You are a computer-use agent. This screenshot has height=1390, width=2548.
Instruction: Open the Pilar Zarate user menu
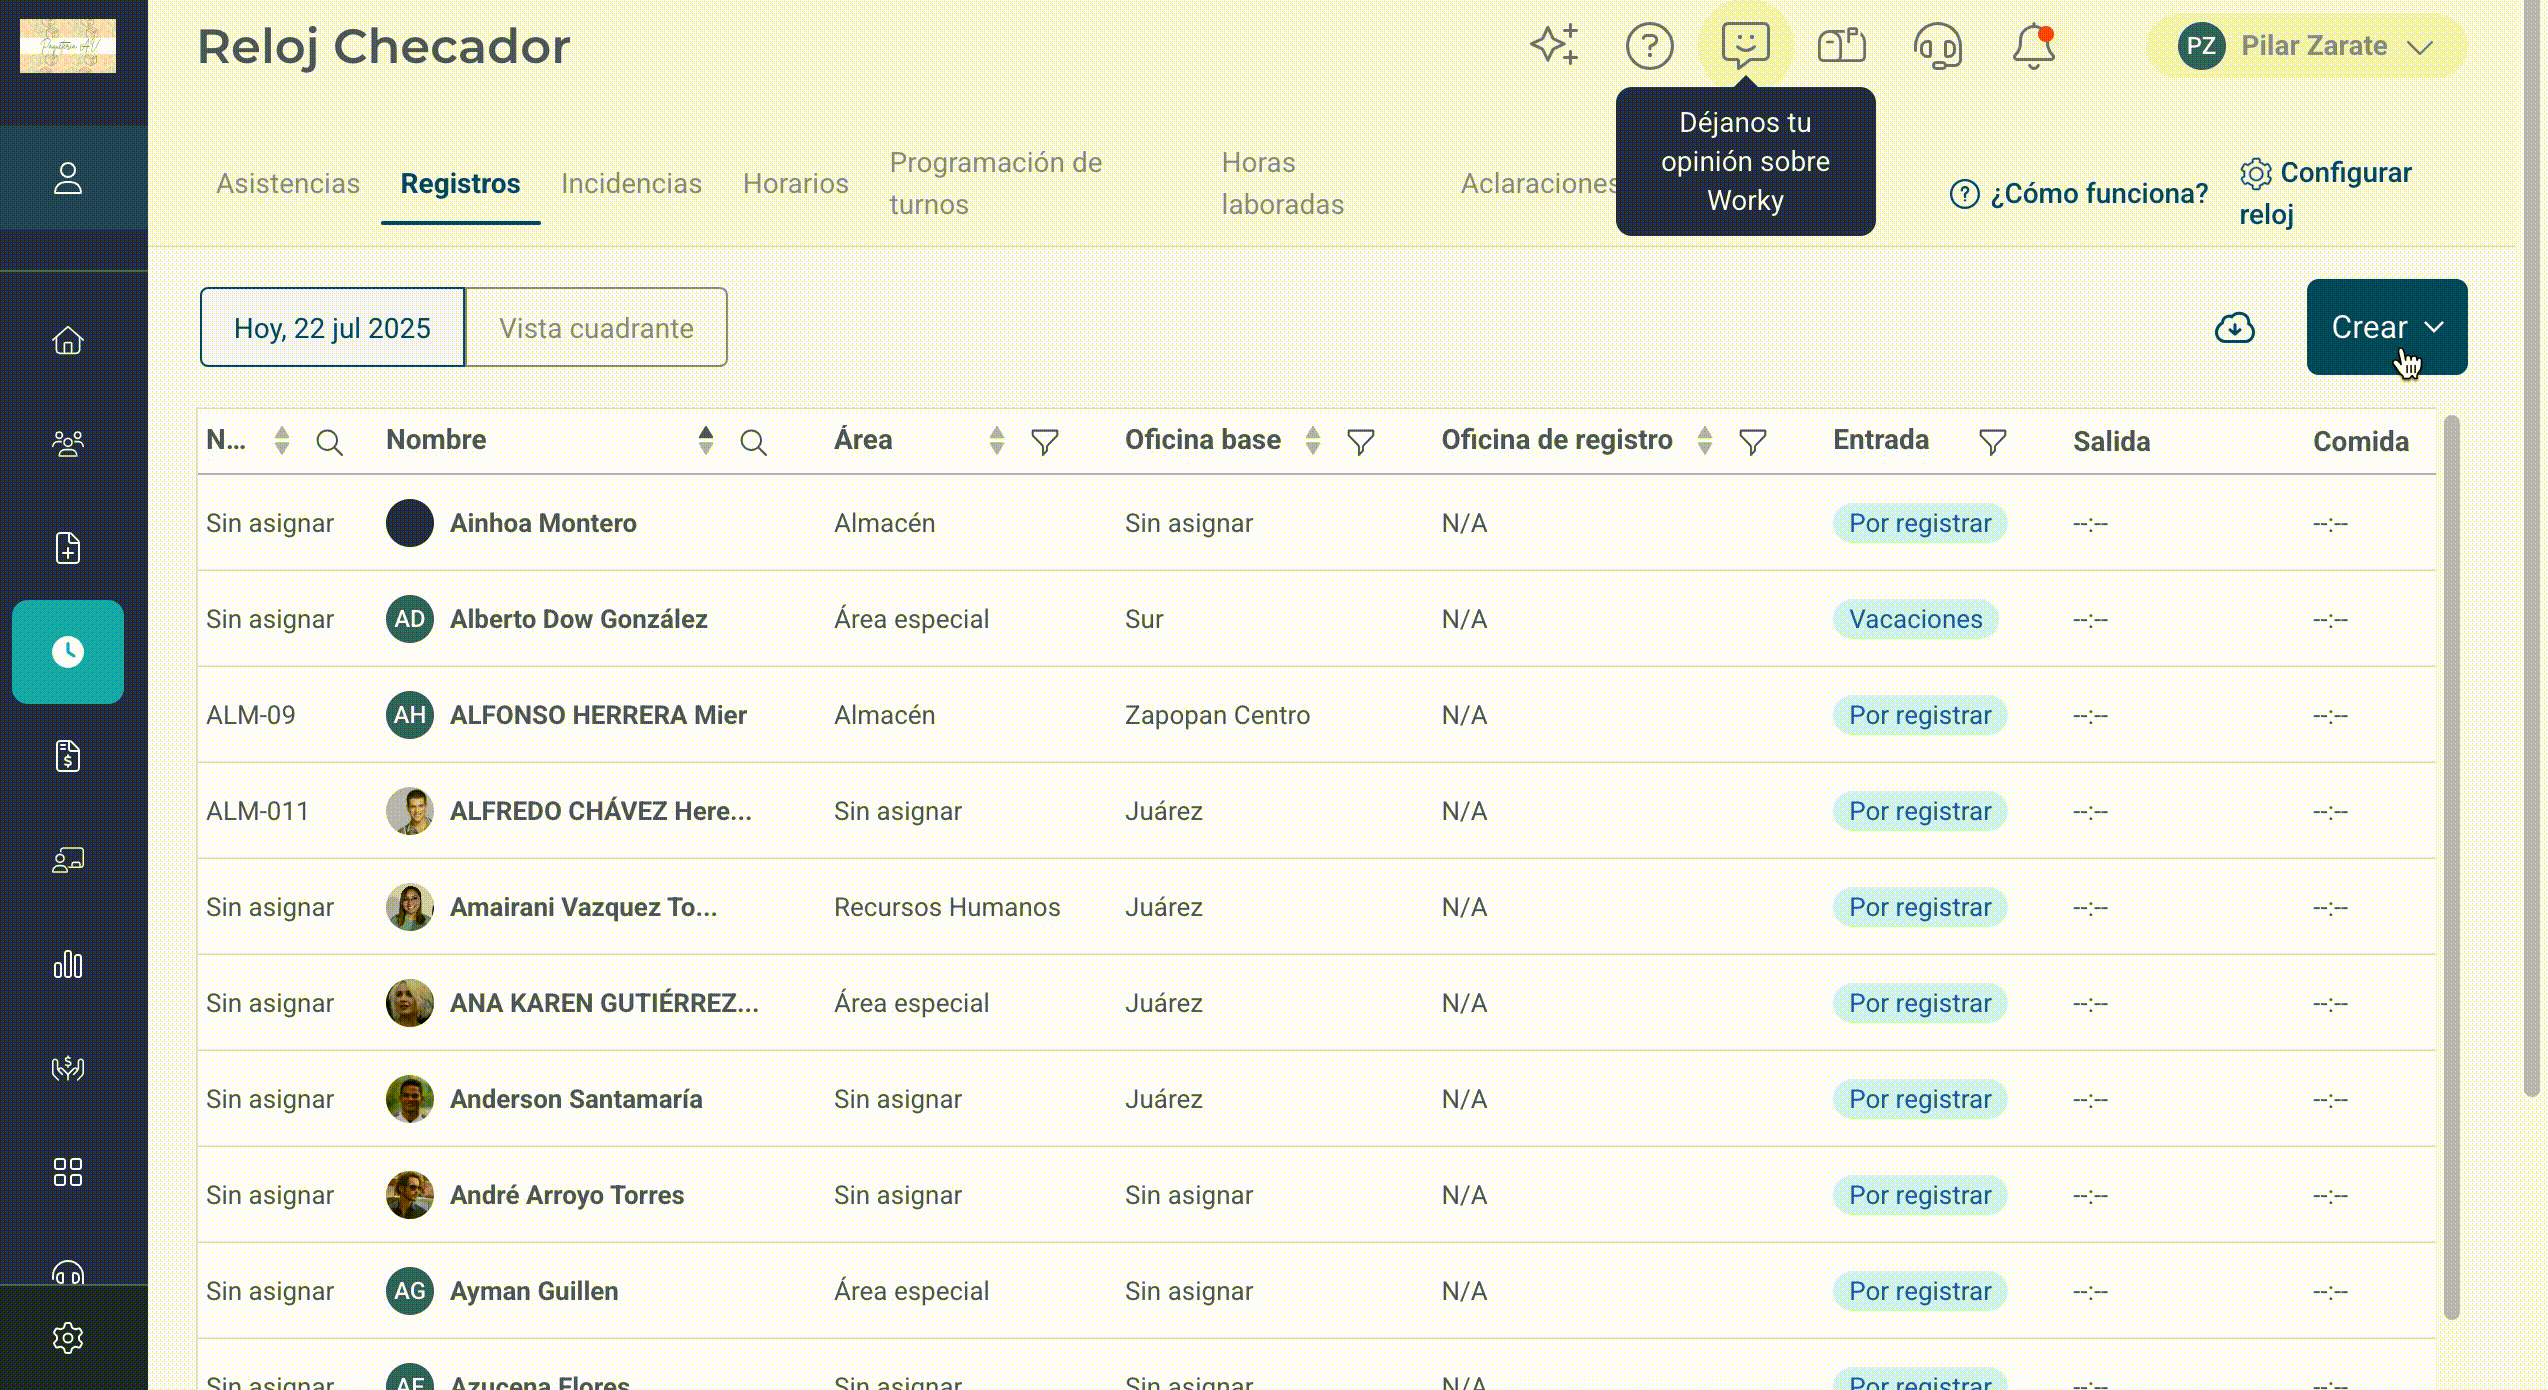click(2306, 46)
